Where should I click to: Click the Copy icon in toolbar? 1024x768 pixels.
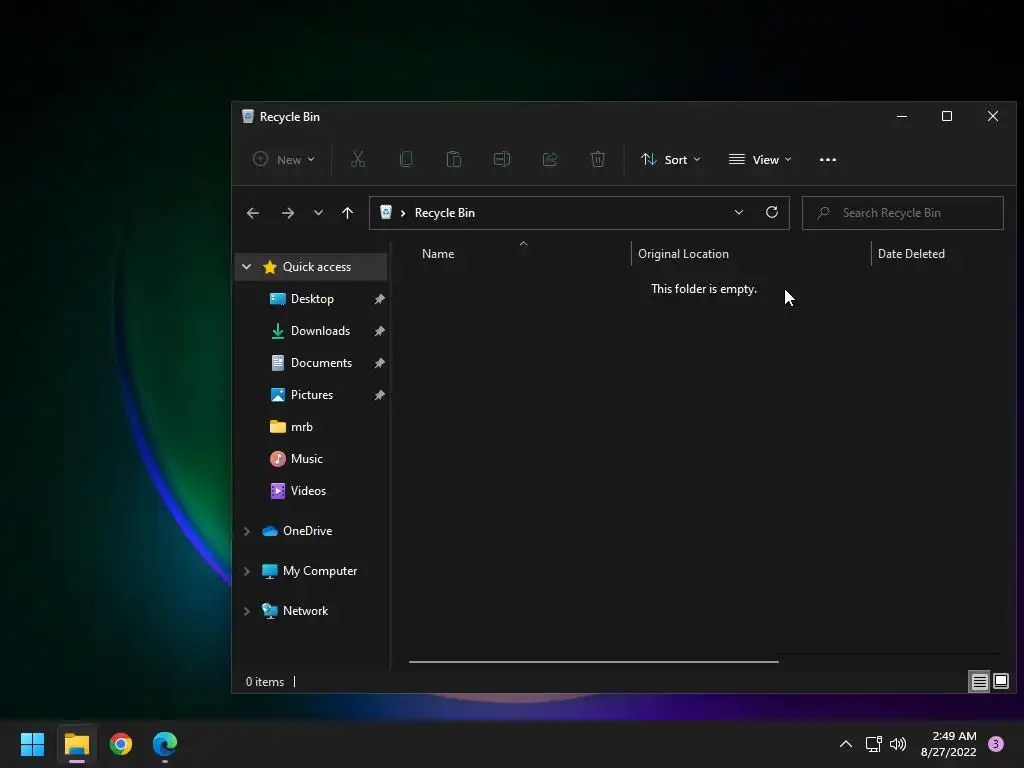click(406, 159)
